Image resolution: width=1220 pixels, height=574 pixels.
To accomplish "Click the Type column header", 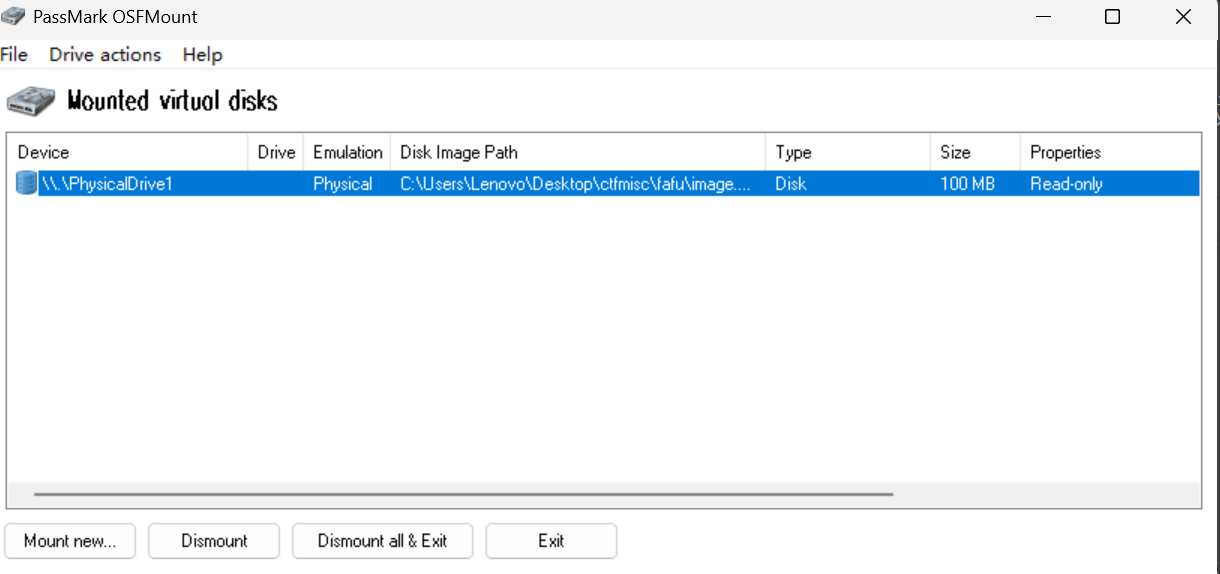I will (x=848, y=152).
